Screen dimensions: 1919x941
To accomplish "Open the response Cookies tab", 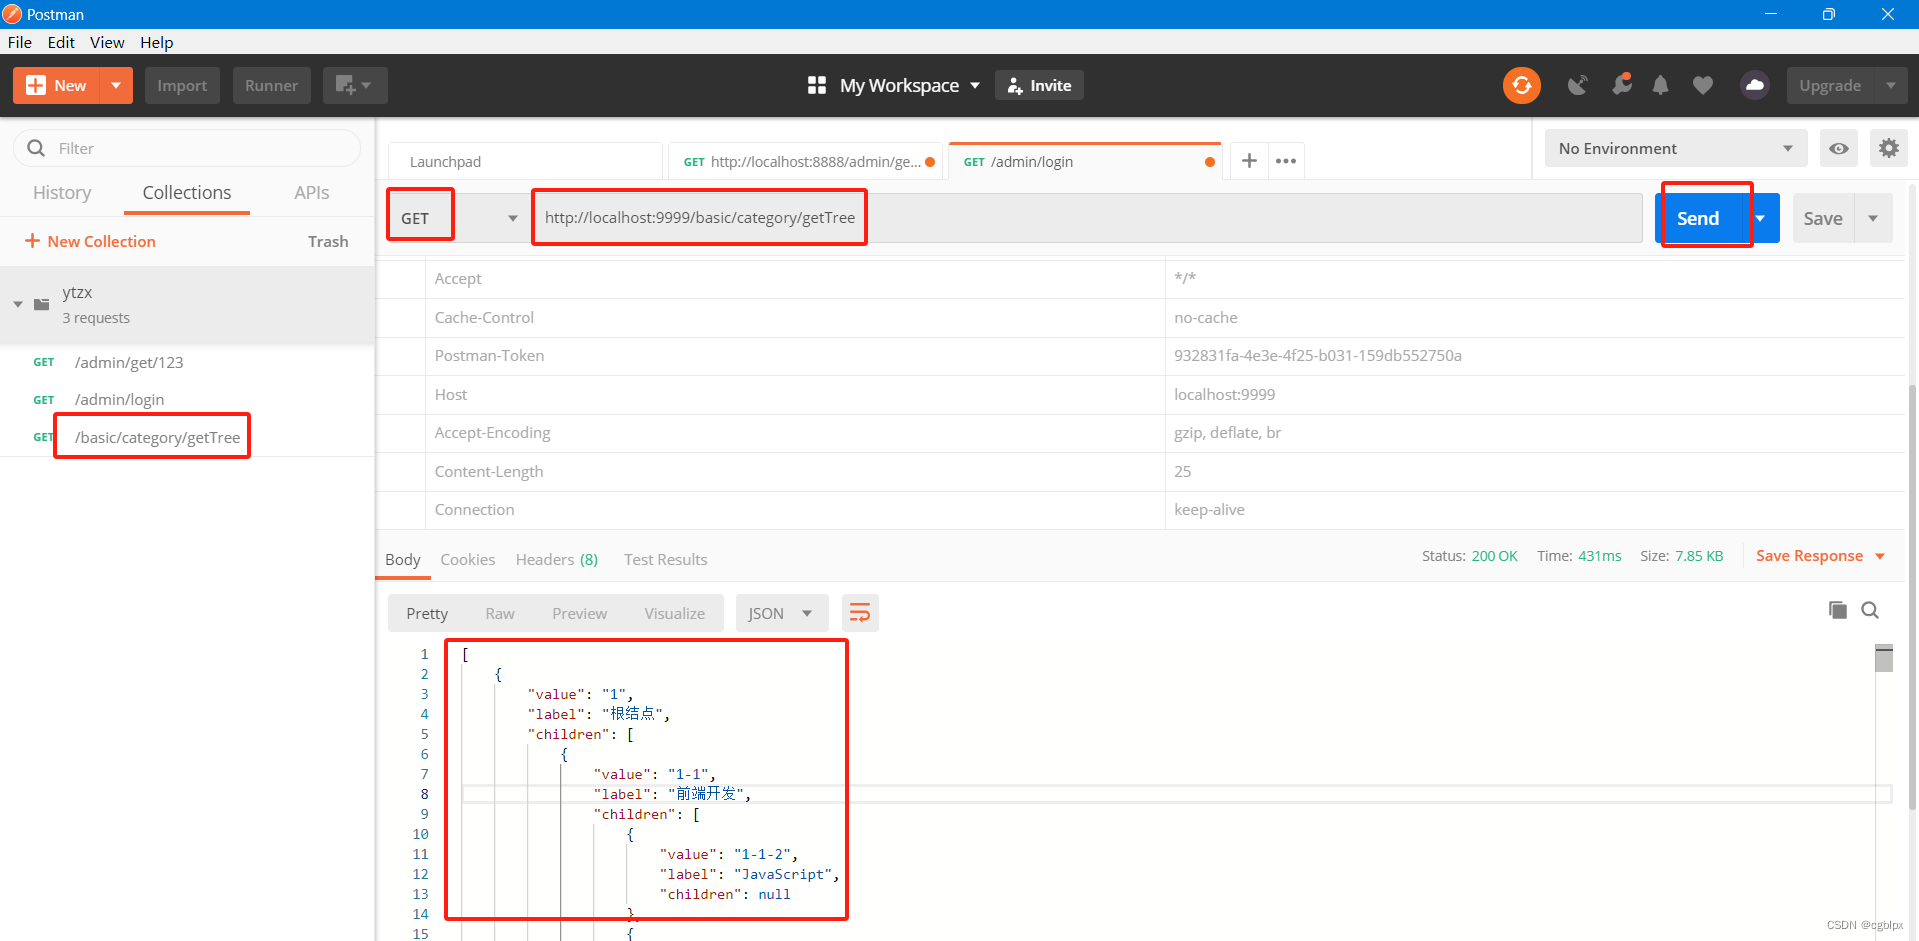I will [x=468, y=559].
